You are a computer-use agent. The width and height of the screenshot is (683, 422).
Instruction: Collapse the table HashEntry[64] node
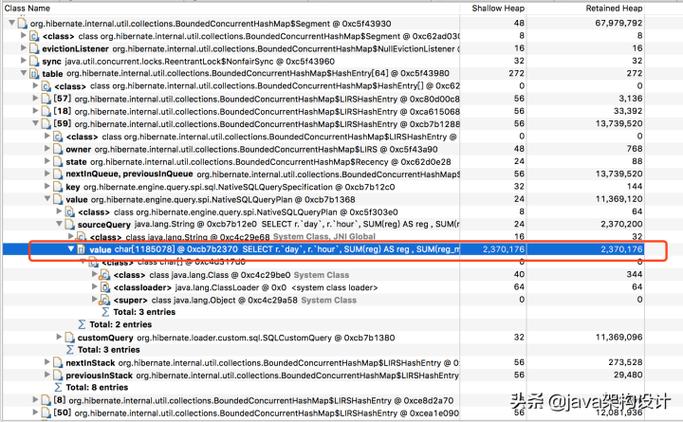point(24,73)
